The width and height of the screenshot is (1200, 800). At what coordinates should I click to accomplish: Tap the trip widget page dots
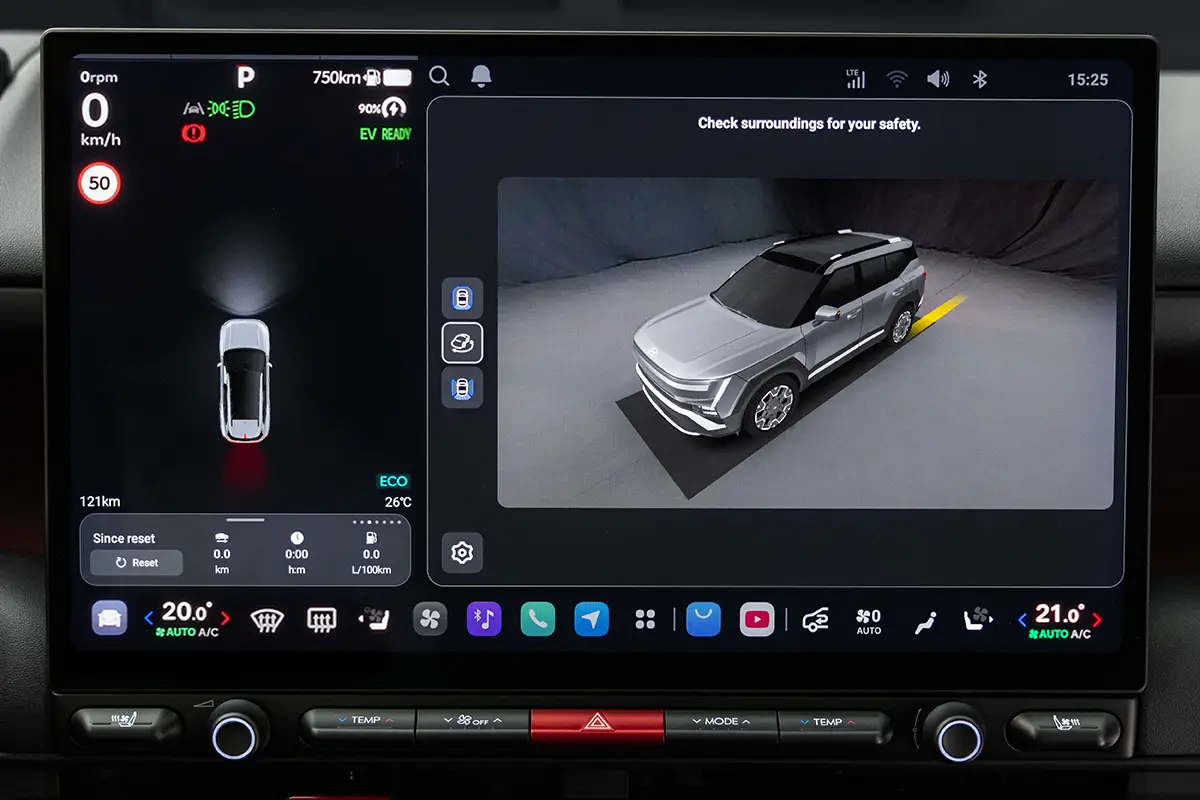point(378,522)
